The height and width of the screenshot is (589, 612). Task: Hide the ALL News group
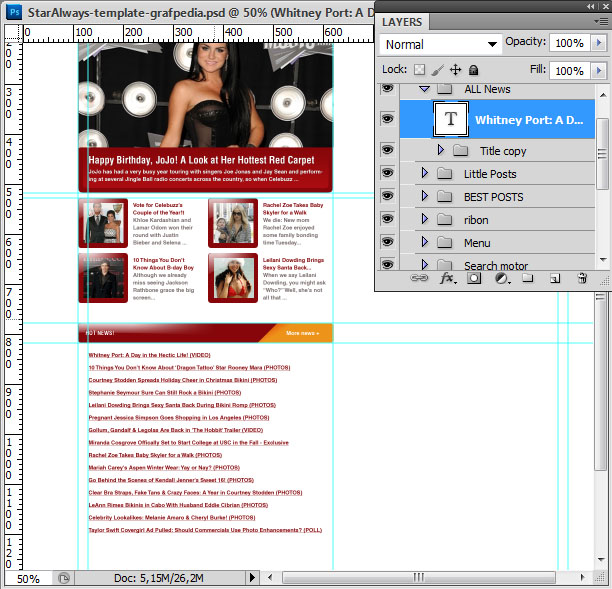(x=387, y=89)
